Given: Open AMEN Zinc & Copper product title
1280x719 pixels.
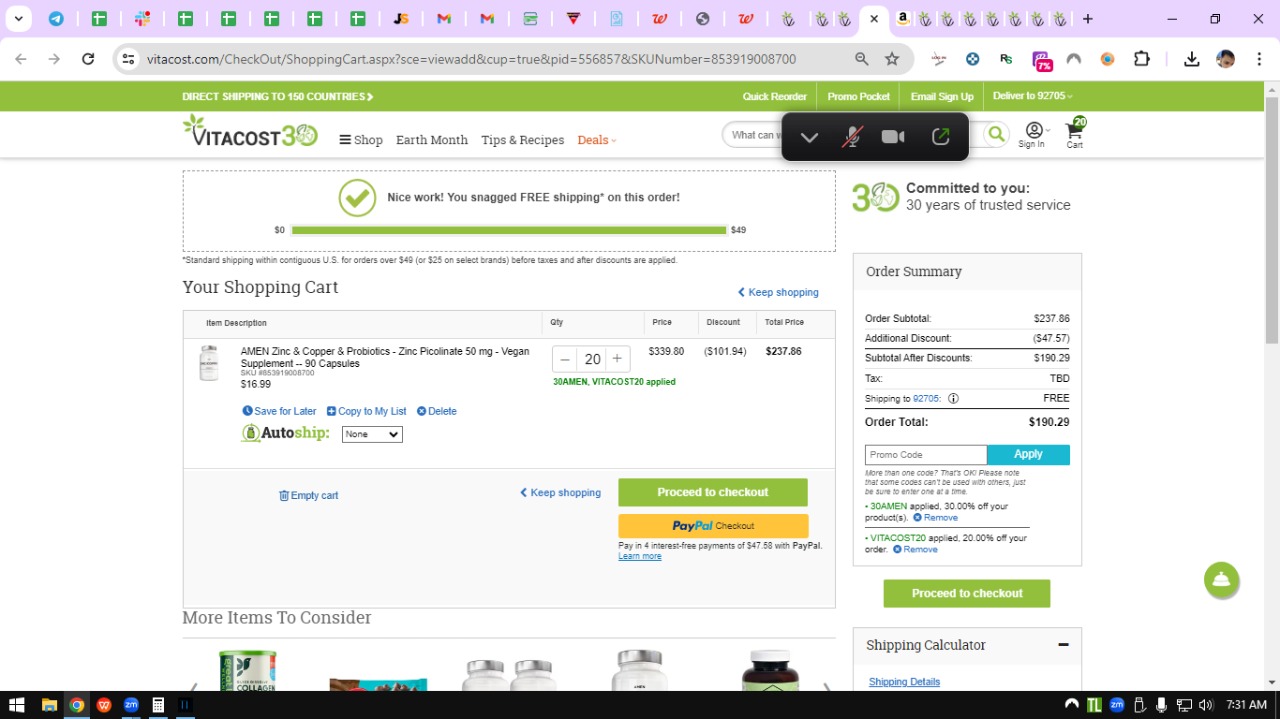Looking at the screenshot, I should pyautogui.click(x=385, y=357).
